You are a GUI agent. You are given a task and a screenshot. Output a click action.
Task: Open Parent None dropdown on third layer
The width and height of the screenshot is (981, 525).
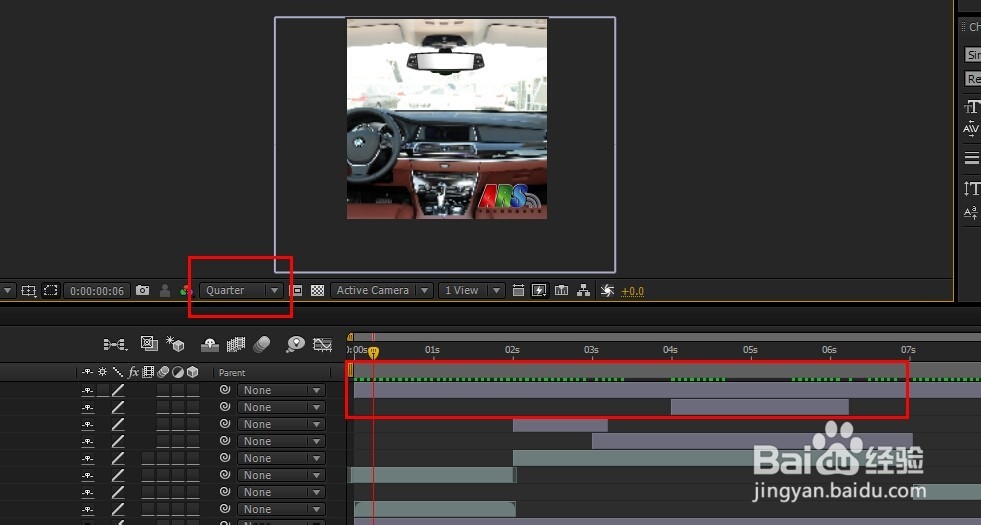[281, 424]
